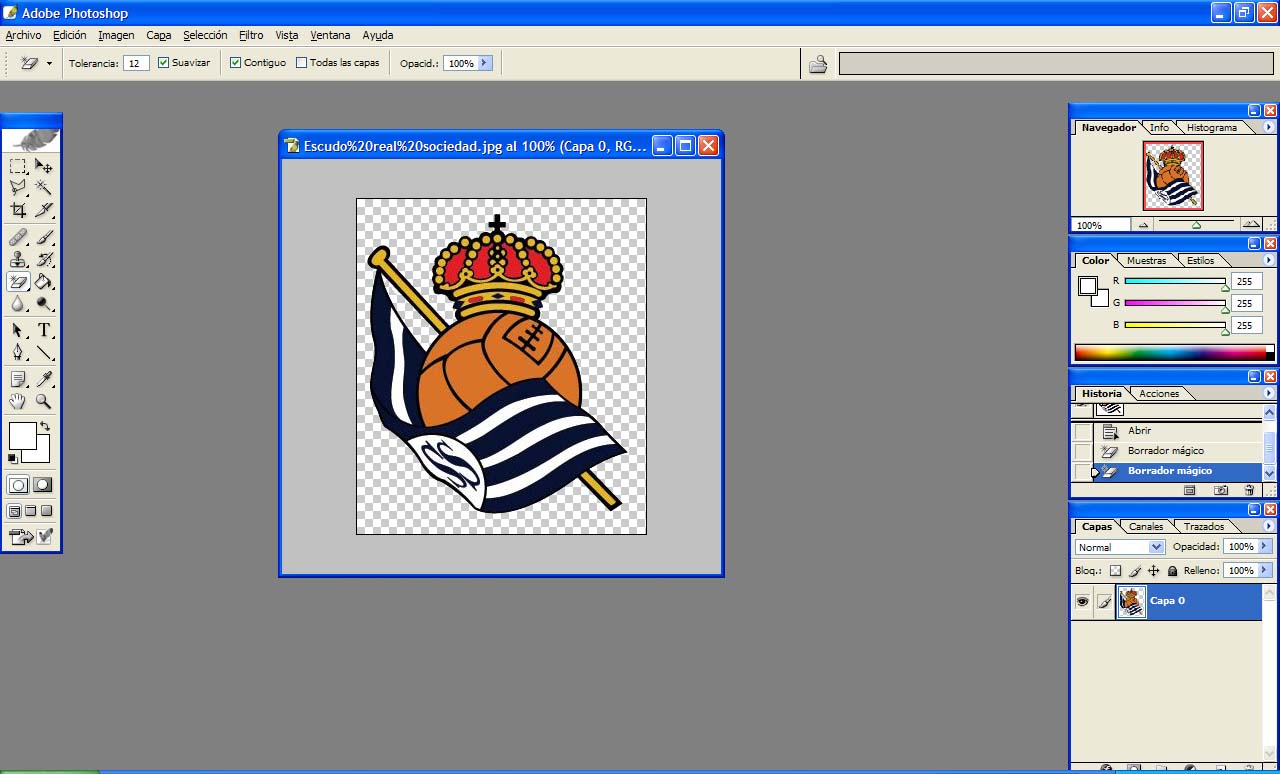Choose the Hand tool

[x=18, y=401]
